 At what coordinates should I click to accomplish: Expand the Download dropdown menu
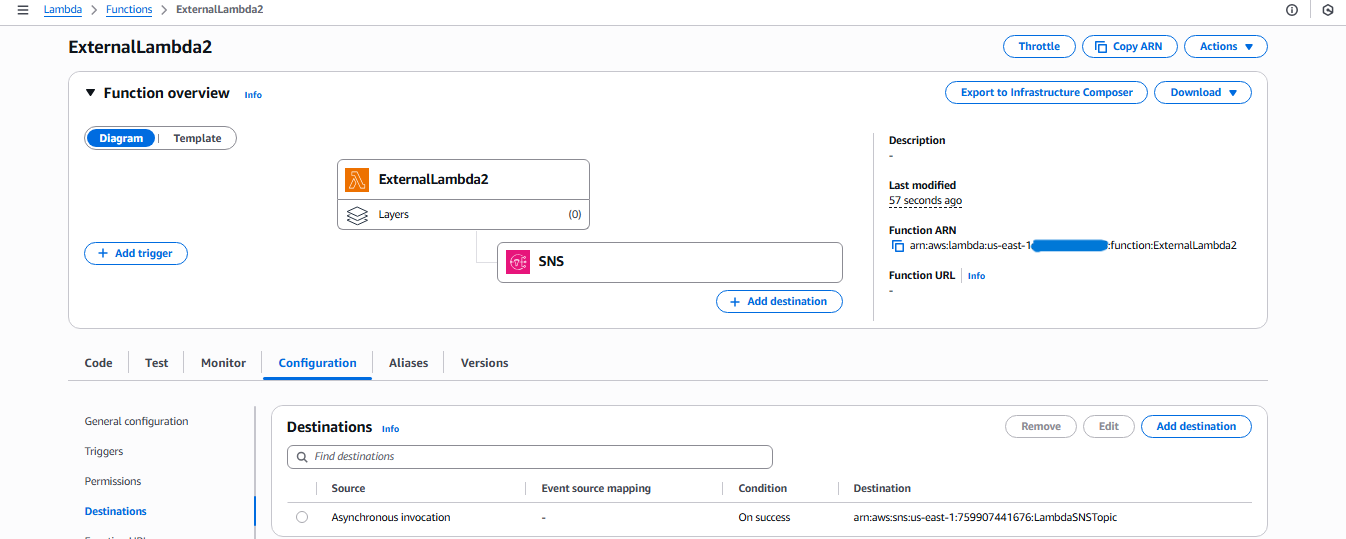click(x=1202, y=93)
